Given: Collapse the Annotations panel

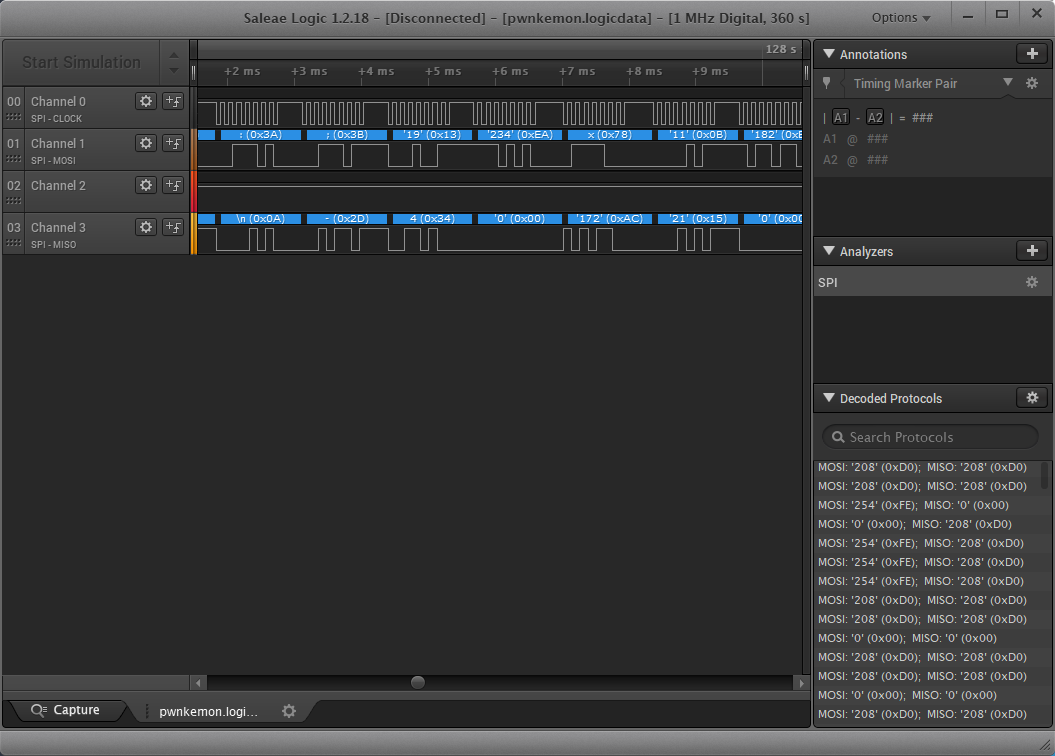Looking at the screenshot, I should click(829, 54).
